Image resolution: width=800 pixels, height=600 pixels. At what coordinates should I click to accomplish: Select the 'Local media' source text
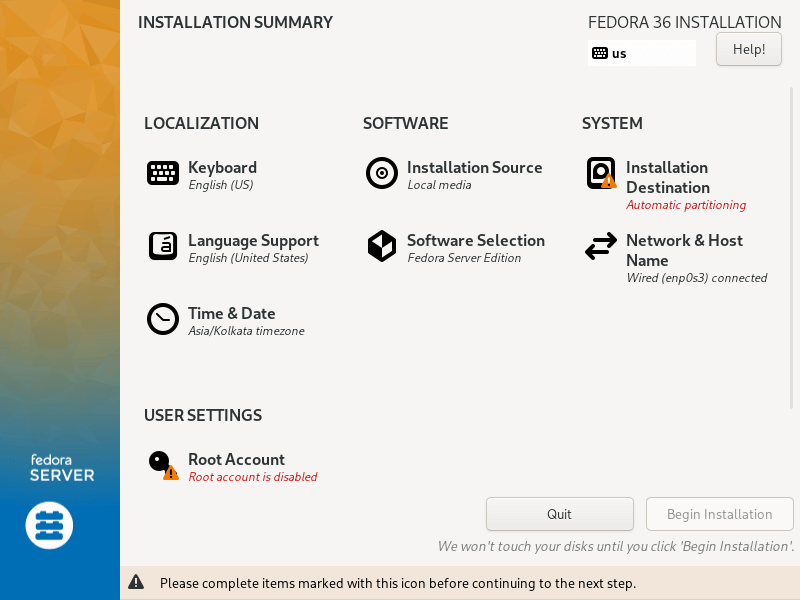click(x=439, y=185)
